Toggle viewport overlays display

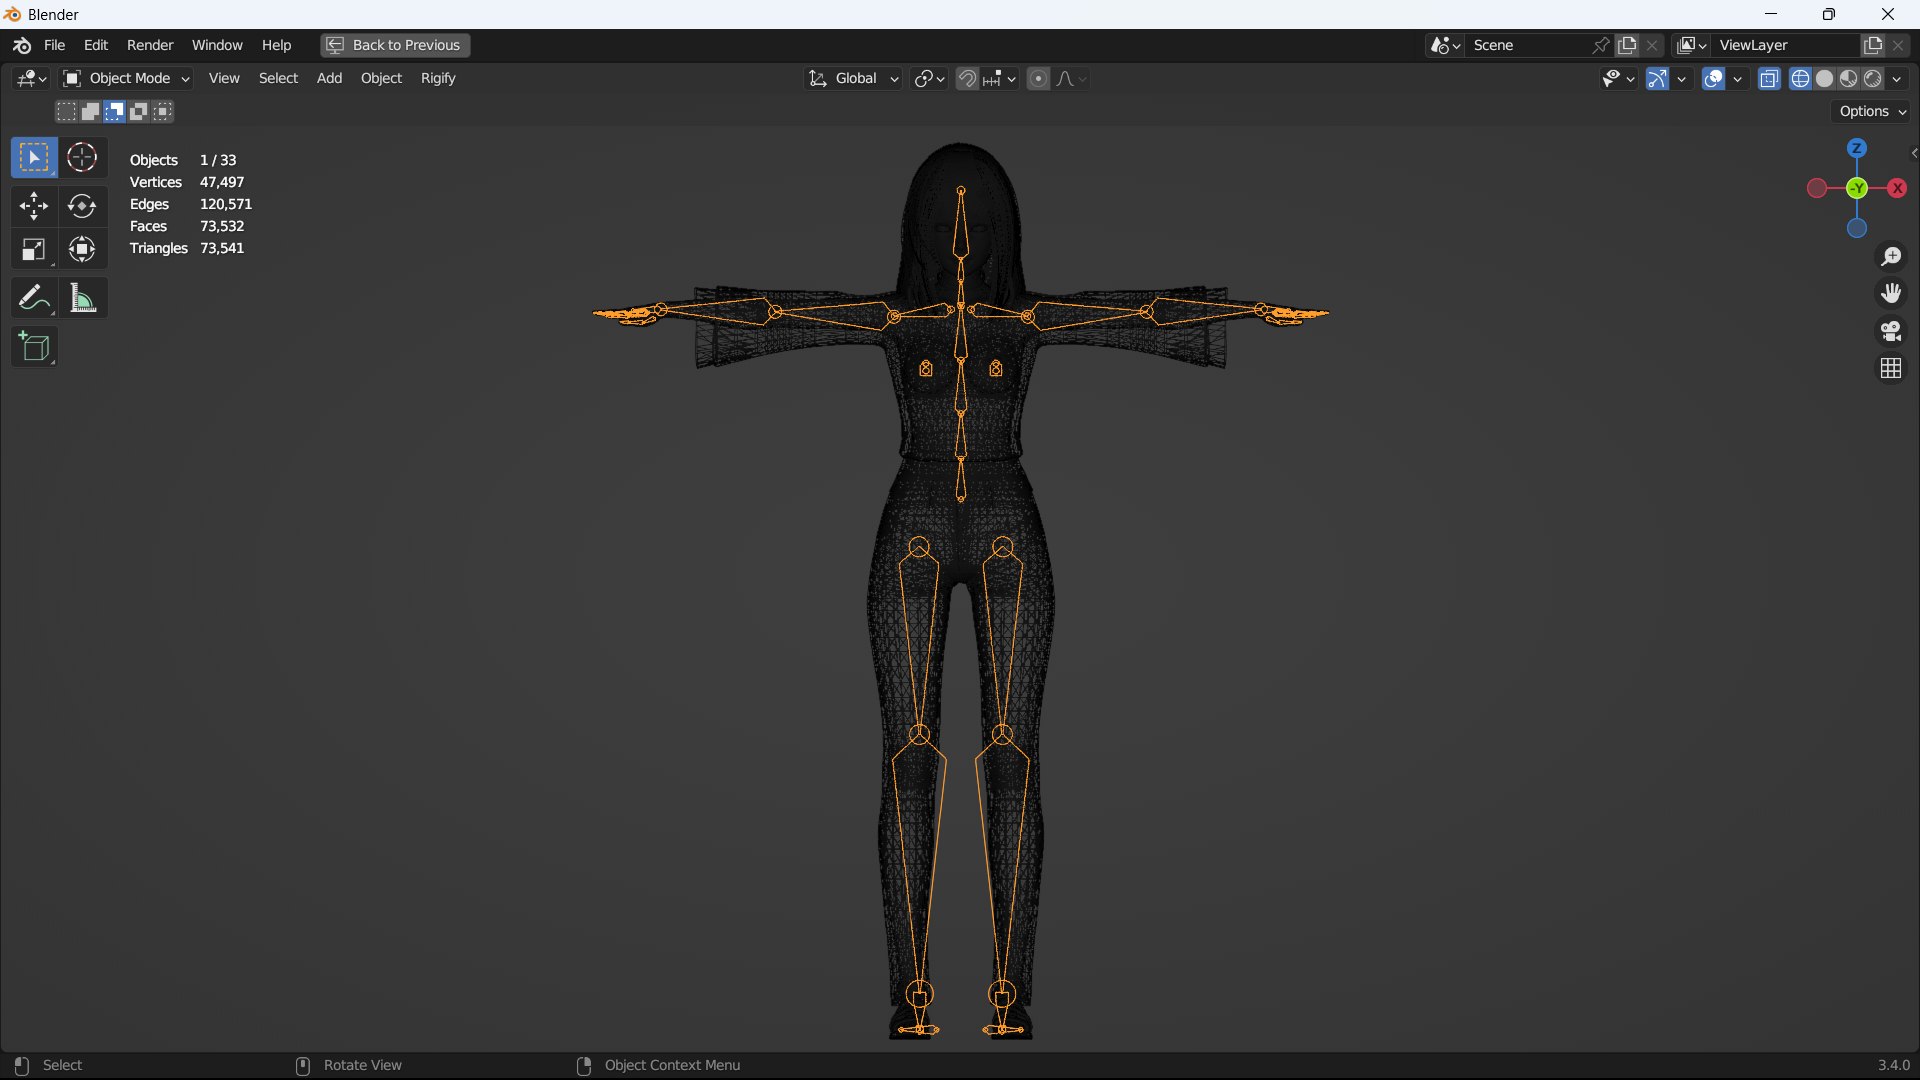pos(1713,78)
